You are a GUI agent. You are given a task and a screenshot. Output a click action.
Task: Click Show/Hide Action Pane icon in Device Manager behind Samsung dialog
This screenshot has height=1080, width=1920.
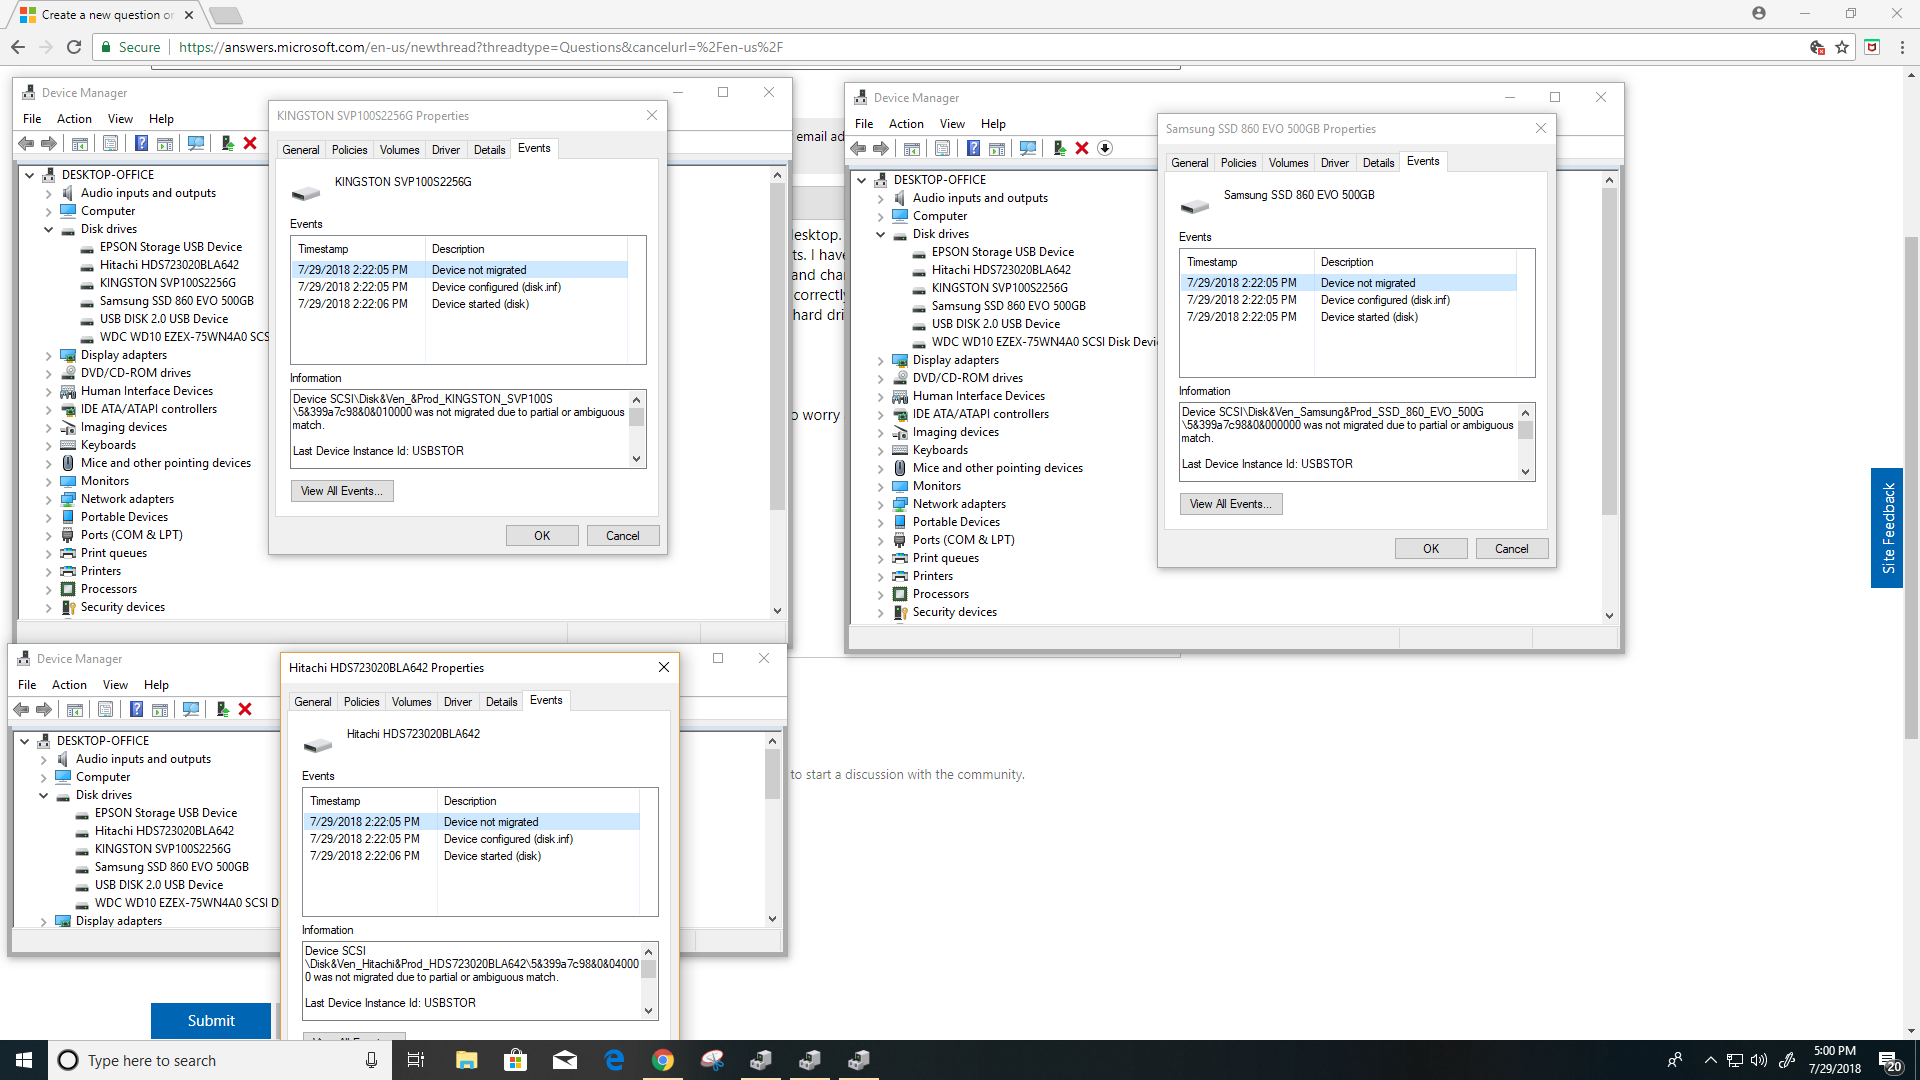point(997,149)
